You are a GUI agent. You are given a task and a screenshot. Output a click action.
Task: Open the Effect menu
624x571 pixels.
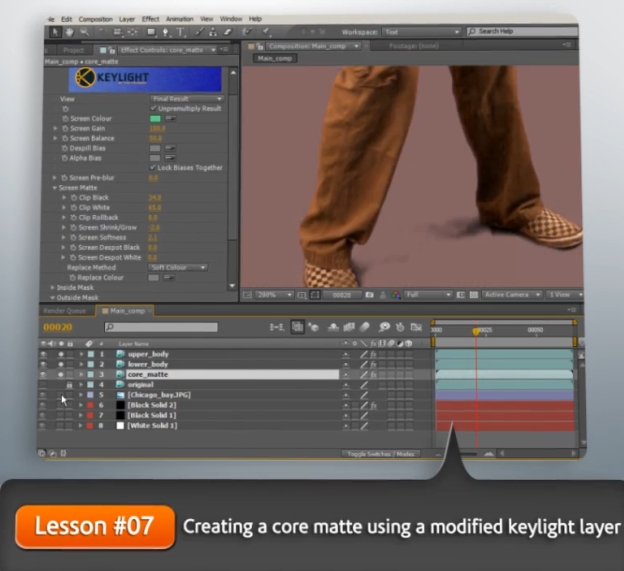coord(150,19)
